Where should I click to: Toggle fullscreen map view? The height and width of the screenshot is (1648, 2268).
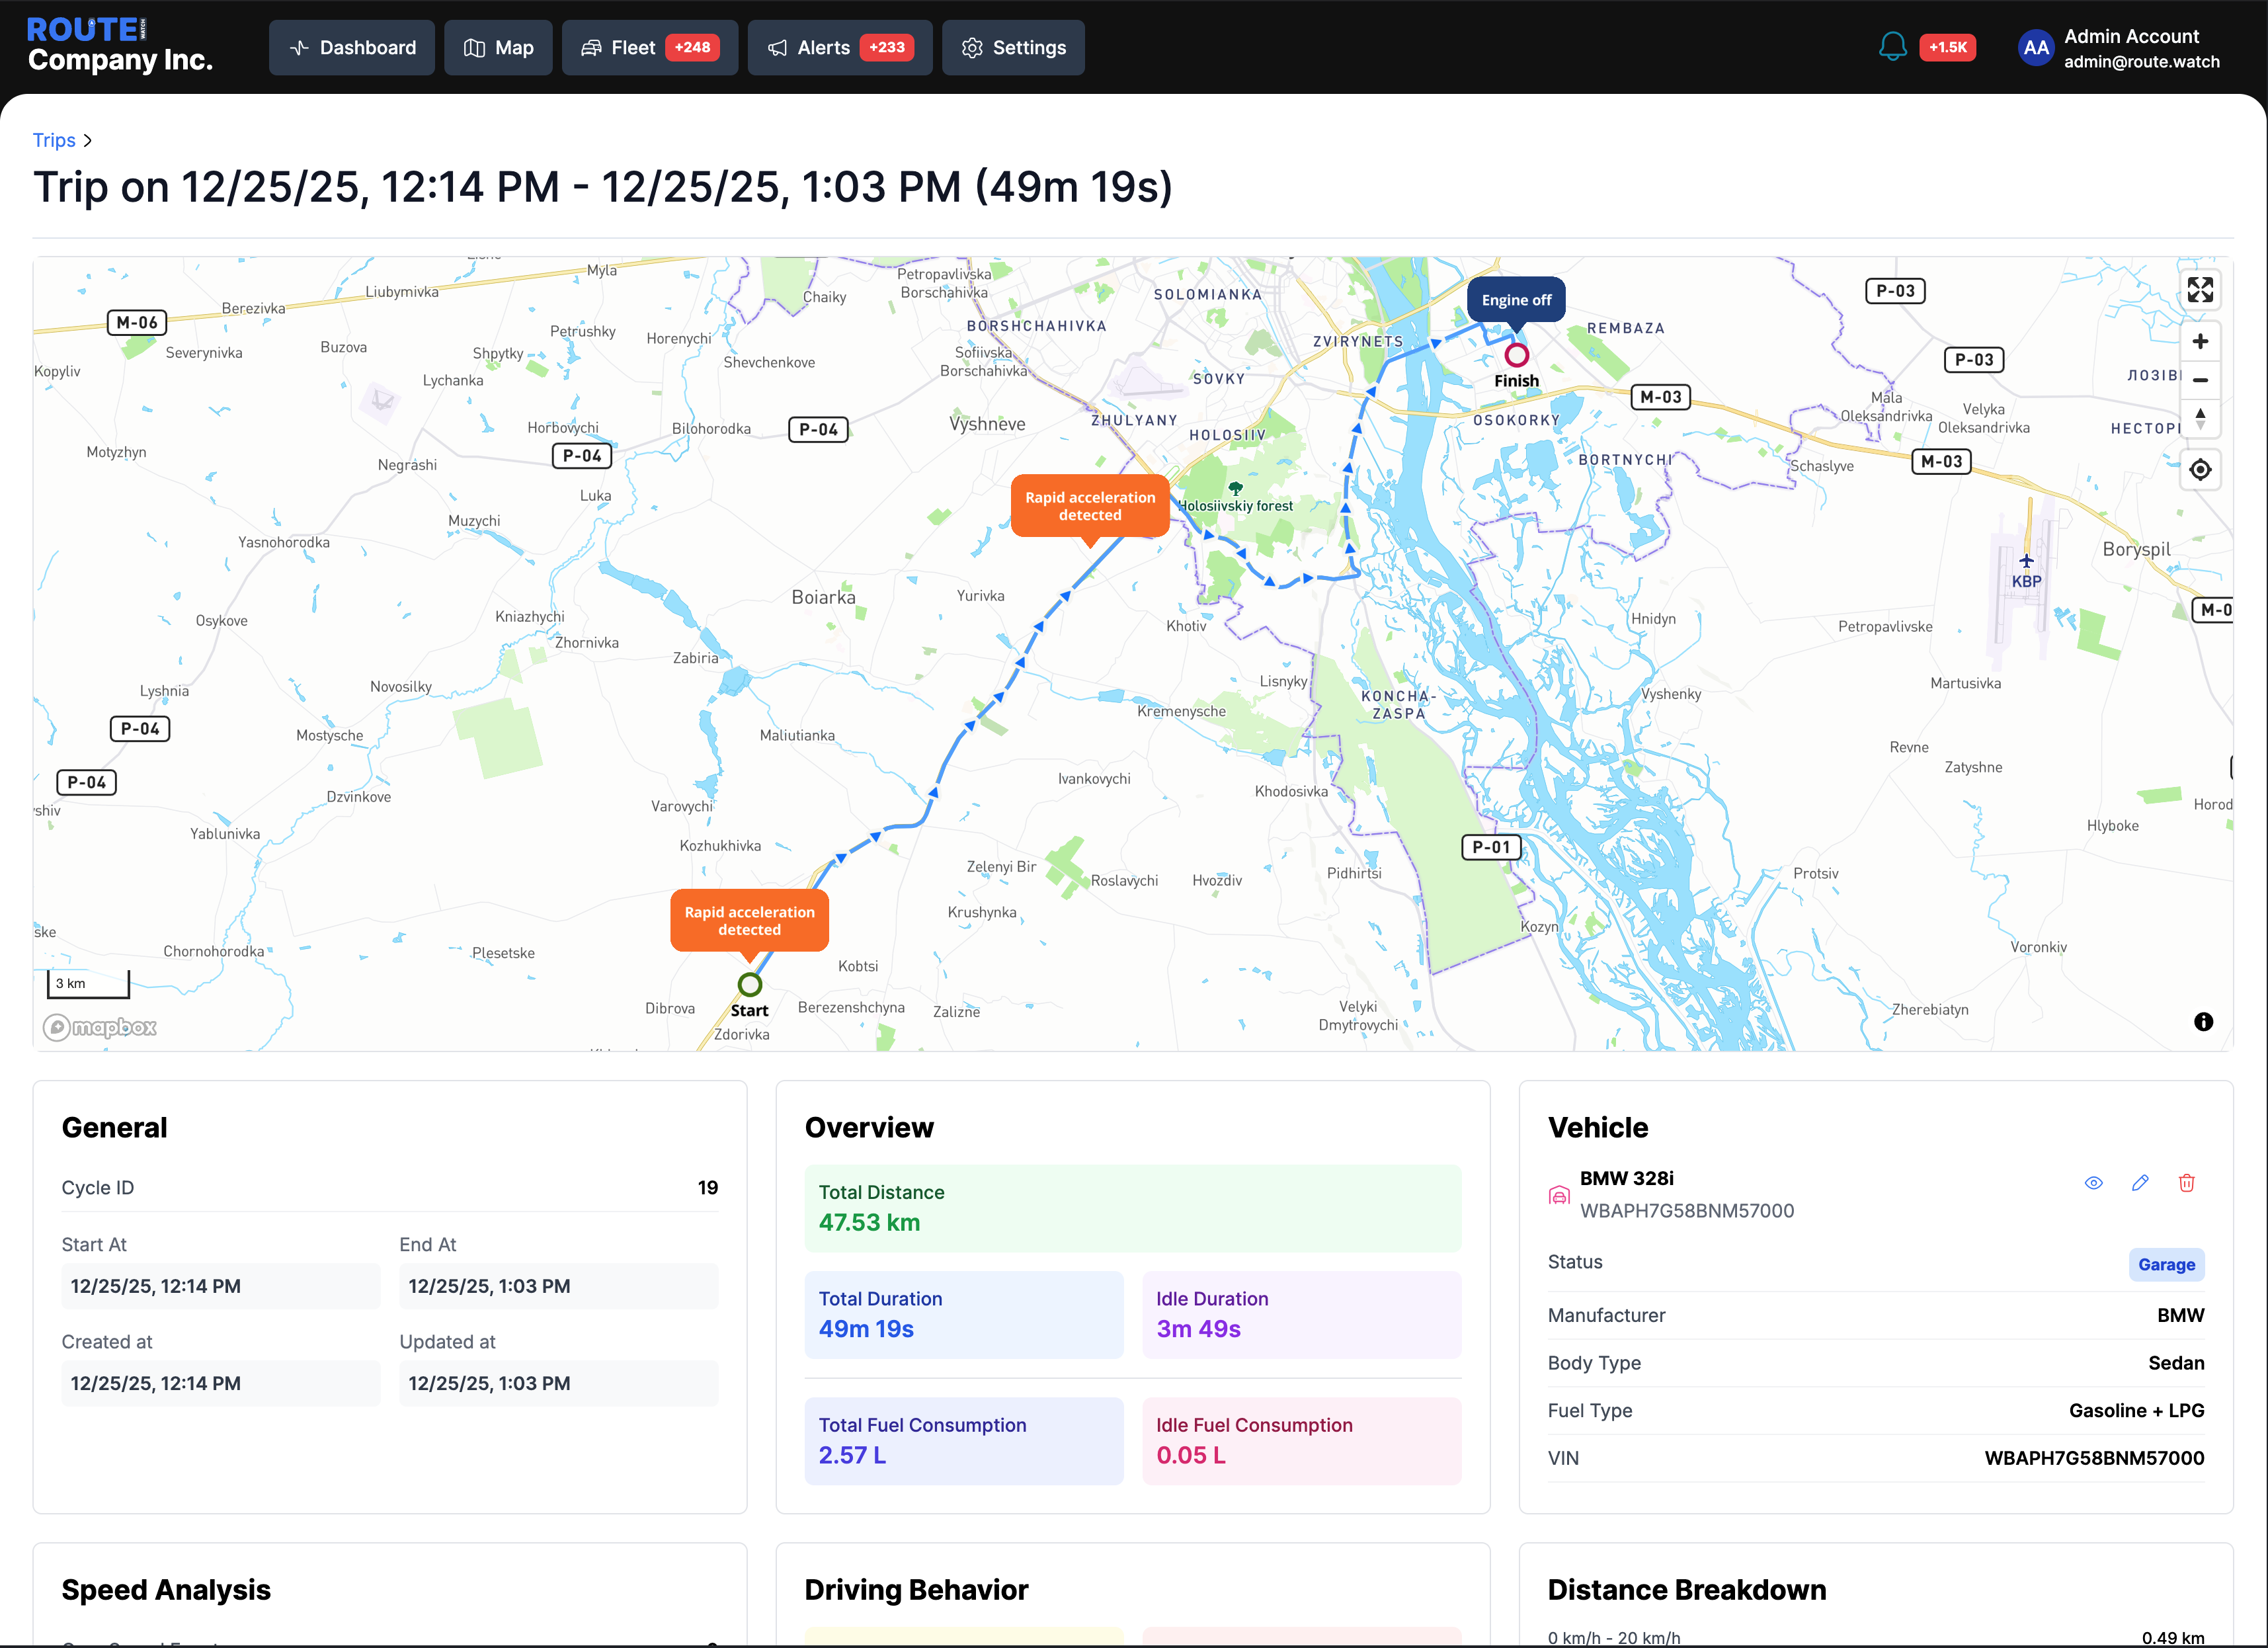click(x=2199, y=290)
